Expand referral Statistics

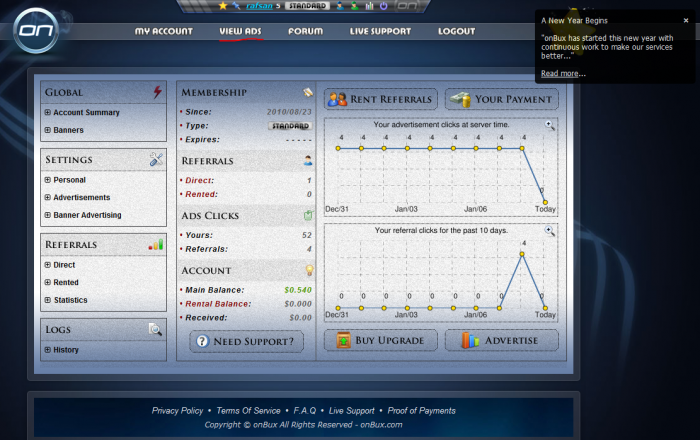coord(66,300)
